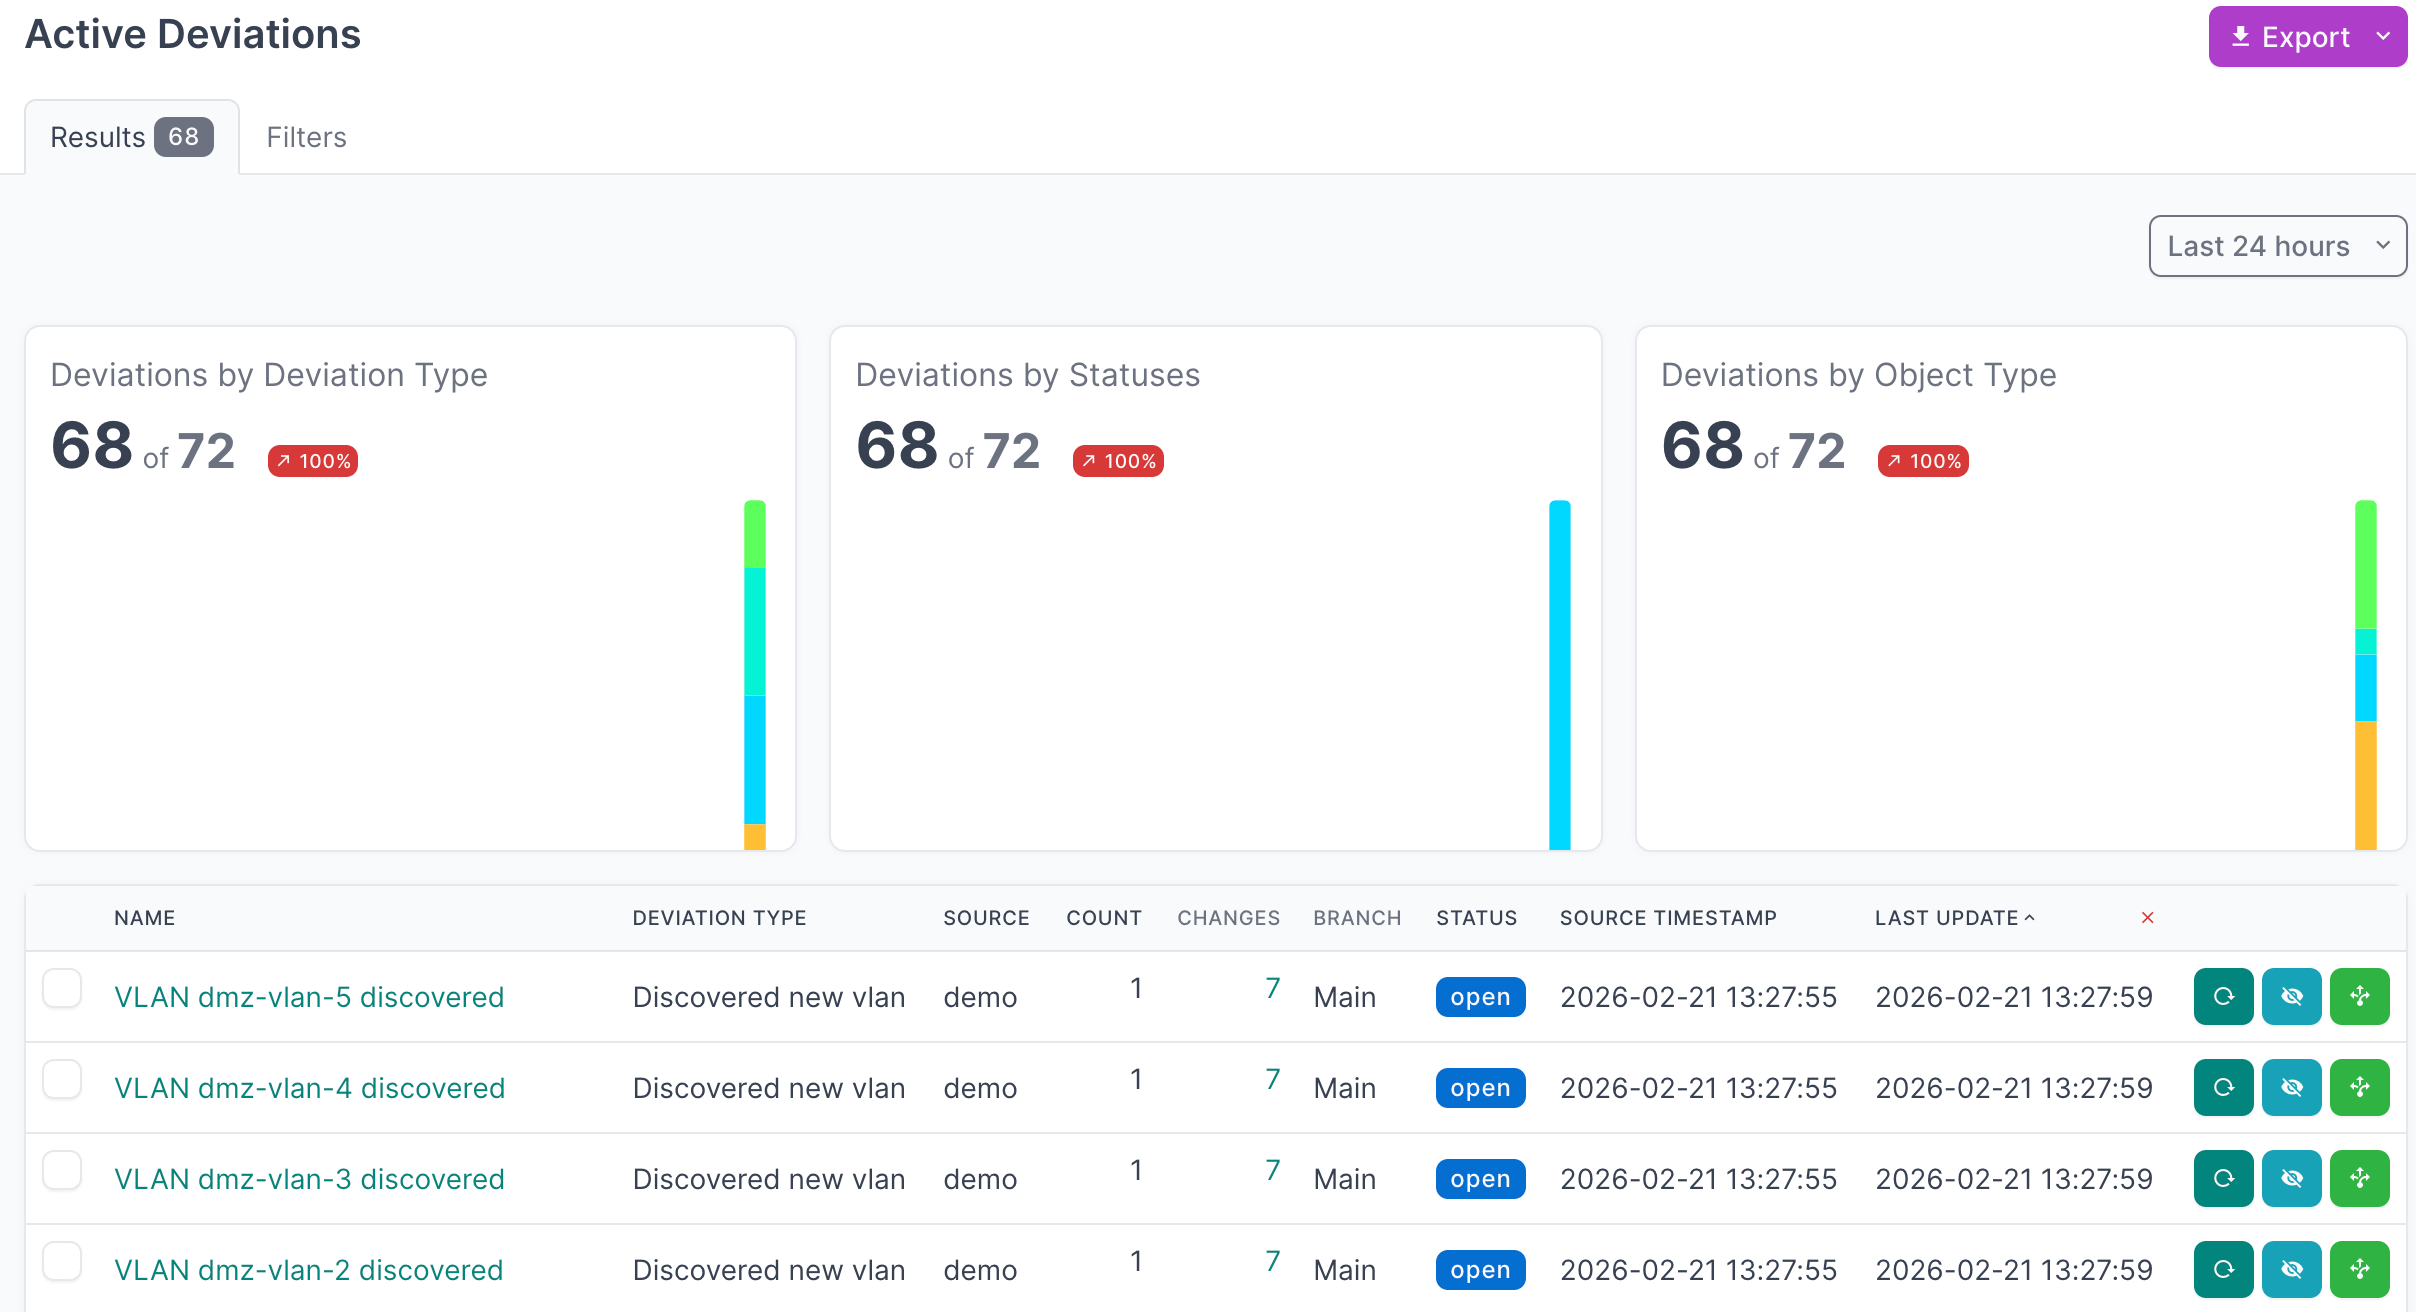Click the blue Statuses chart bar
The image size is (2416, 1312).
click(x=1559, y=675)
